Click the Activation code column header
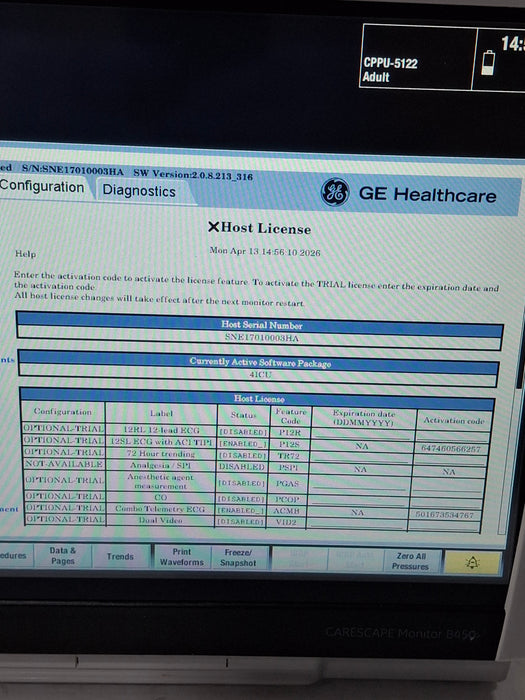This screenshot has height=700, width=525. click(x=454, y=420)
